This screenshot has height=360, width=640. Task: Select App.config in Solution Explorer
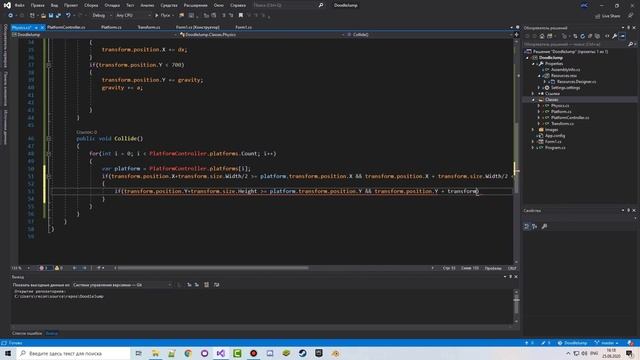coord(555,136)
